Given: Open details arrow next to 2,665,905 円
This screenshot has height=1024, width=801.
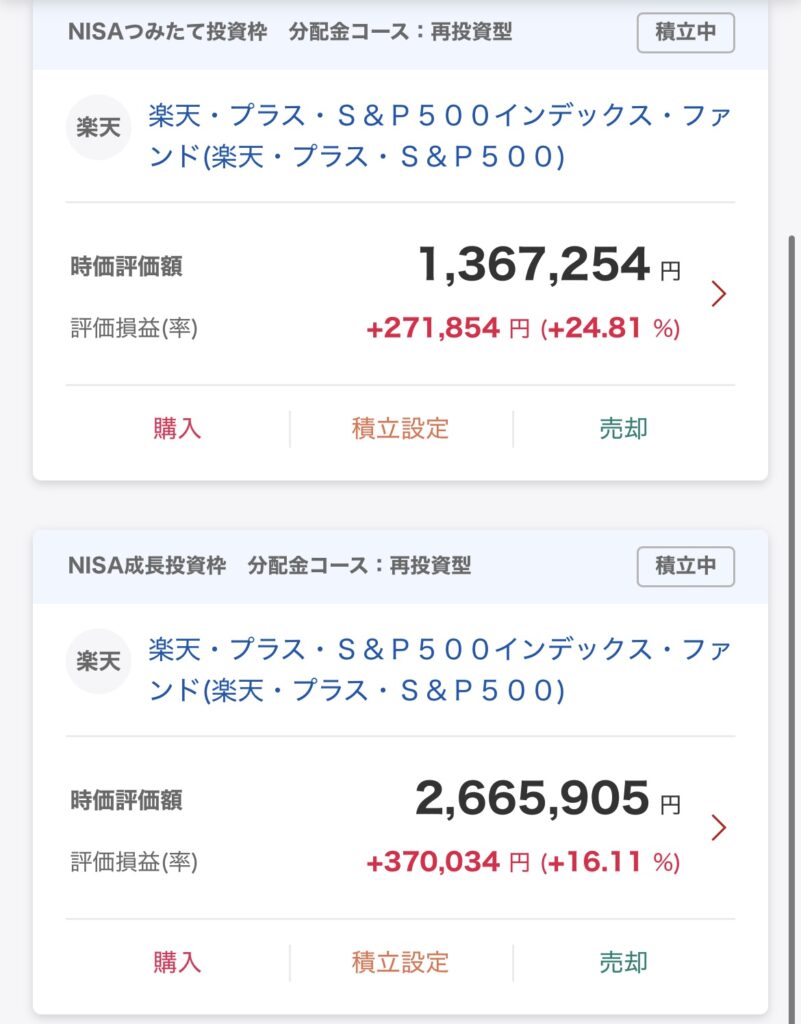Looking at the screenshot, I should pos(718,828).
